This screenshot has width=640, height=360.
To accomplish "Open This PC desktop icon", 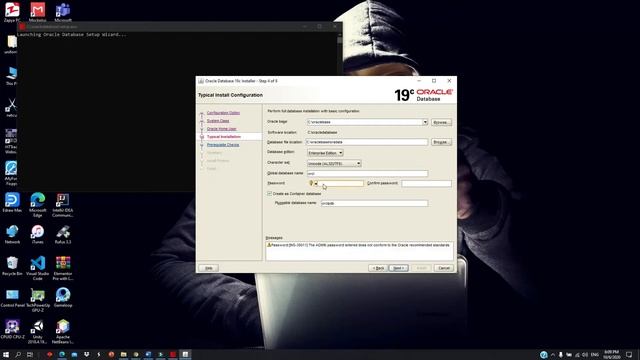I will 12,76.
